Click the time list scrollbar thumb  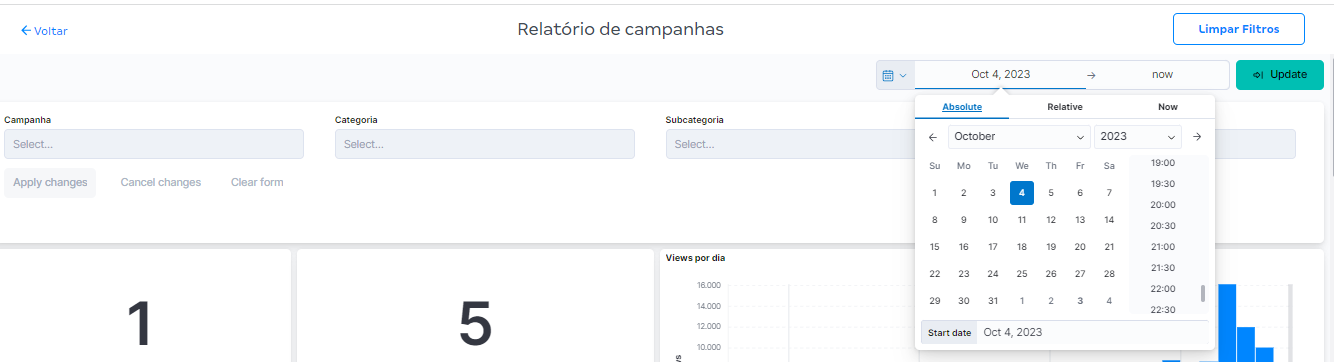1203,293
